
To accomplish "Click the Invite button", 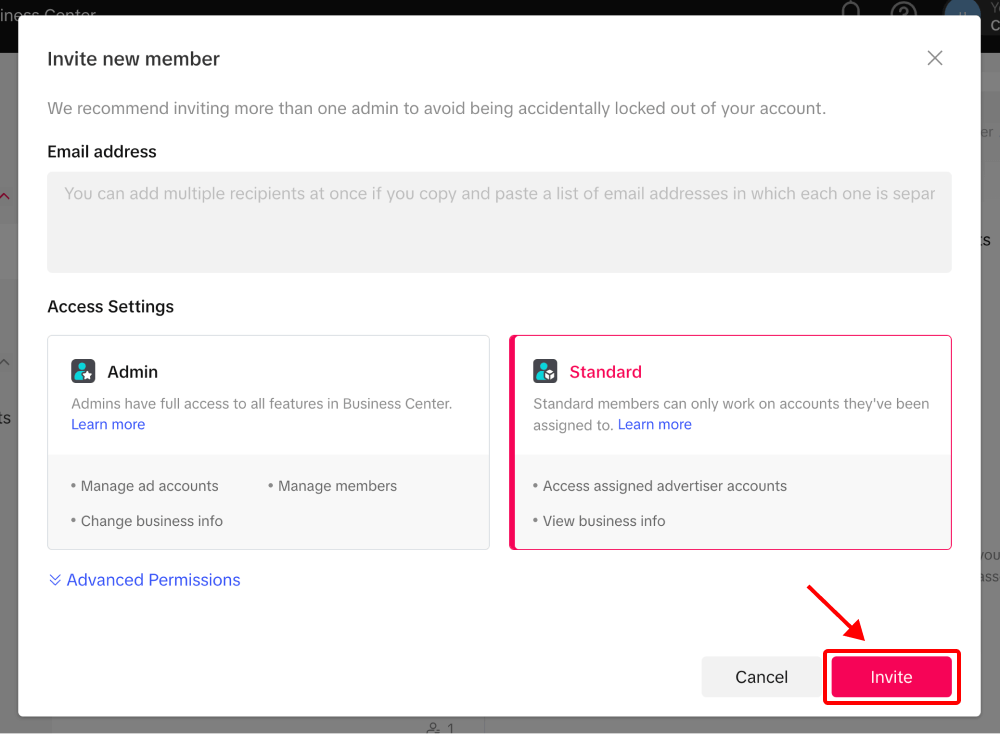I will 891,677.
